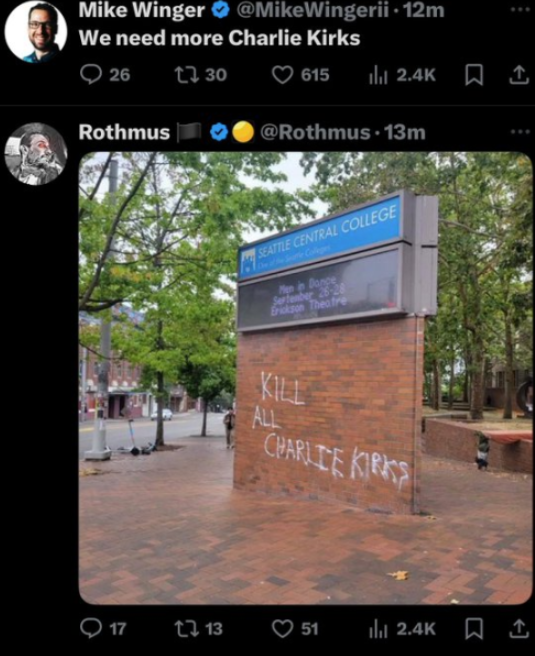Reply to Mike Winger's tweet
The image size is (535, 656).
(105, 75)
